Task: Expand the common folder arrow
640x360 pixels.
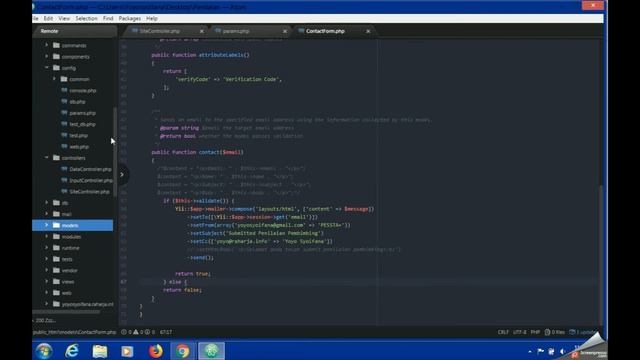Action: point(54,79)
